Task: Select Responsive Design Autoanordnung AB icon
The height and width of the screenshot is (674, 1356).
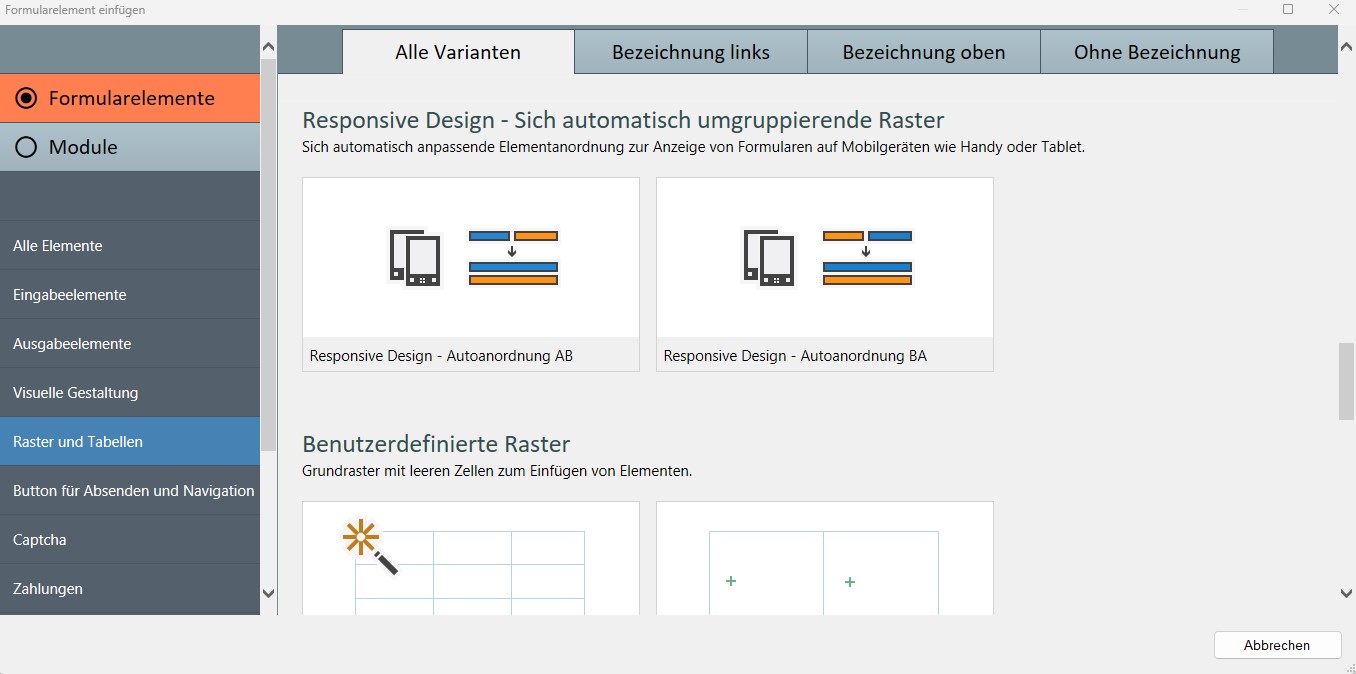Action: click(x=471, y=258)
